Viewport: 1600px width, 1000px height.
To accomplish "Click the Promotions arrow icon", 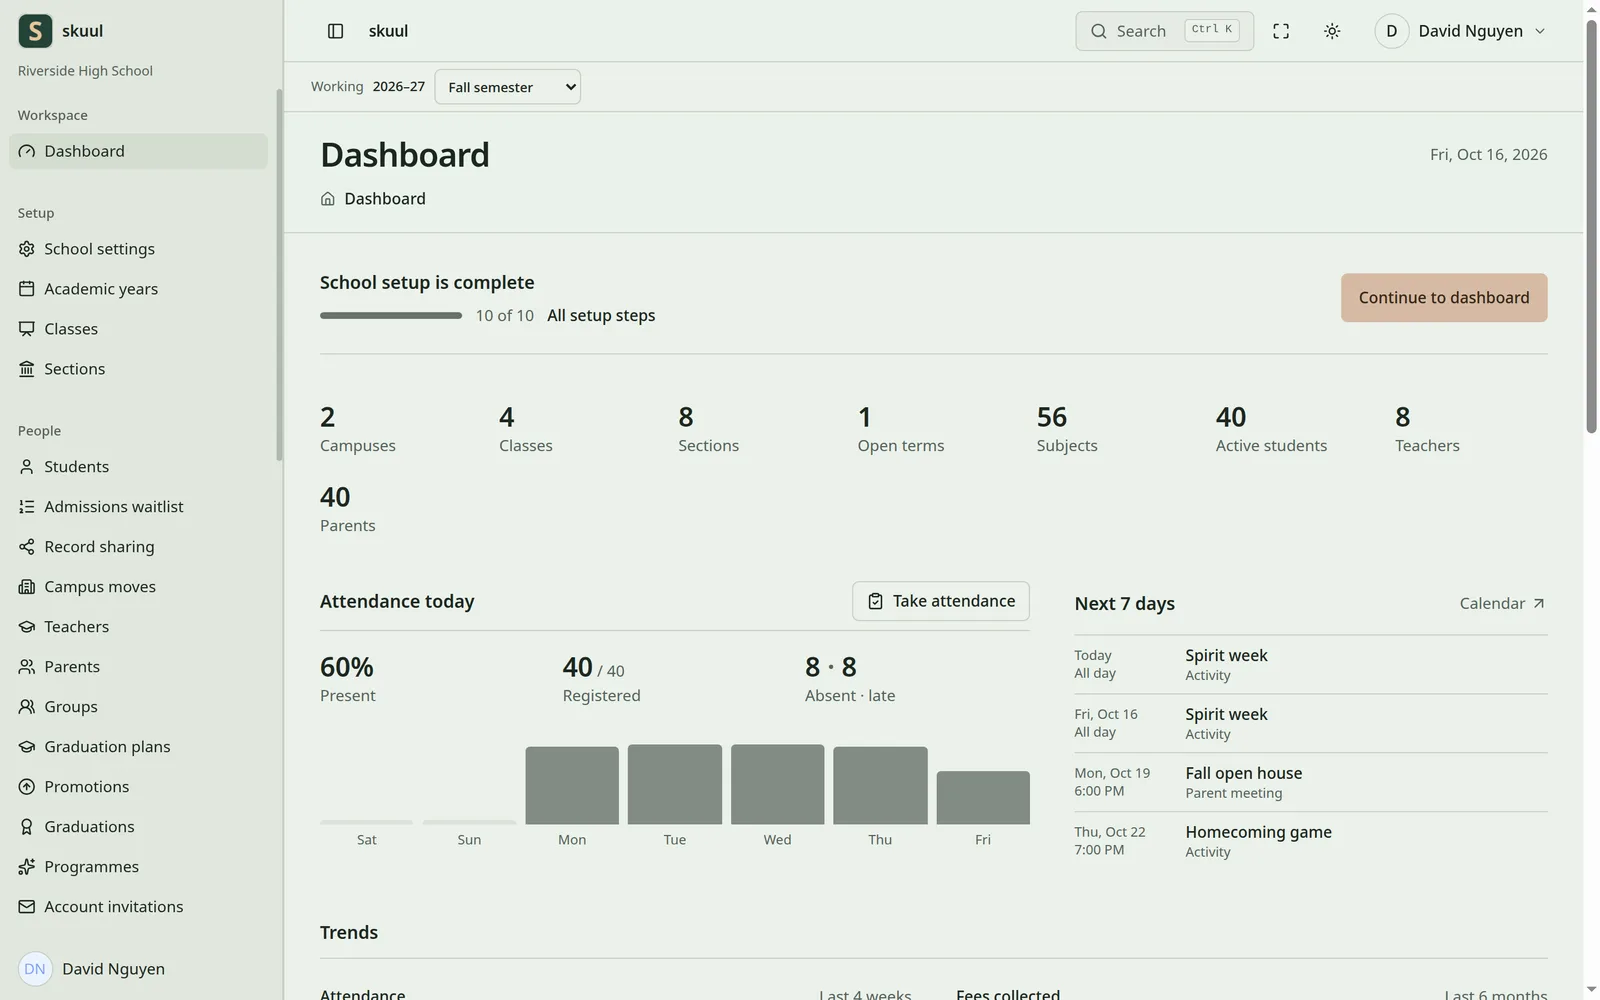I will tap(27, 787).
